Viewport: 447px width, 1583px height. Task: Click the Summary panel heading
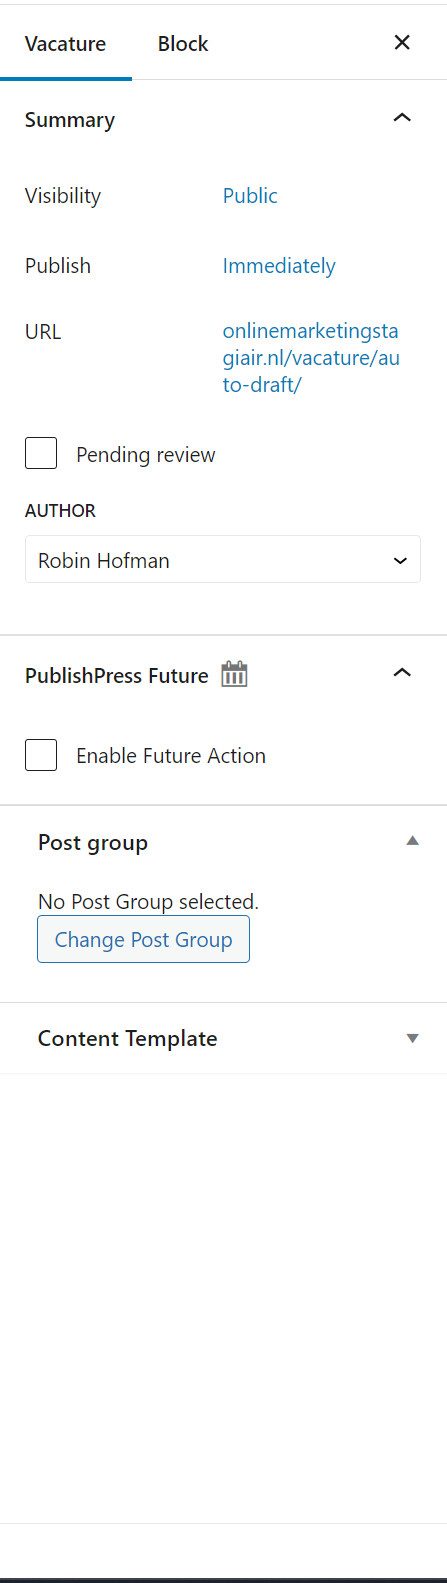pyautogui.click(x=70, y=120)
